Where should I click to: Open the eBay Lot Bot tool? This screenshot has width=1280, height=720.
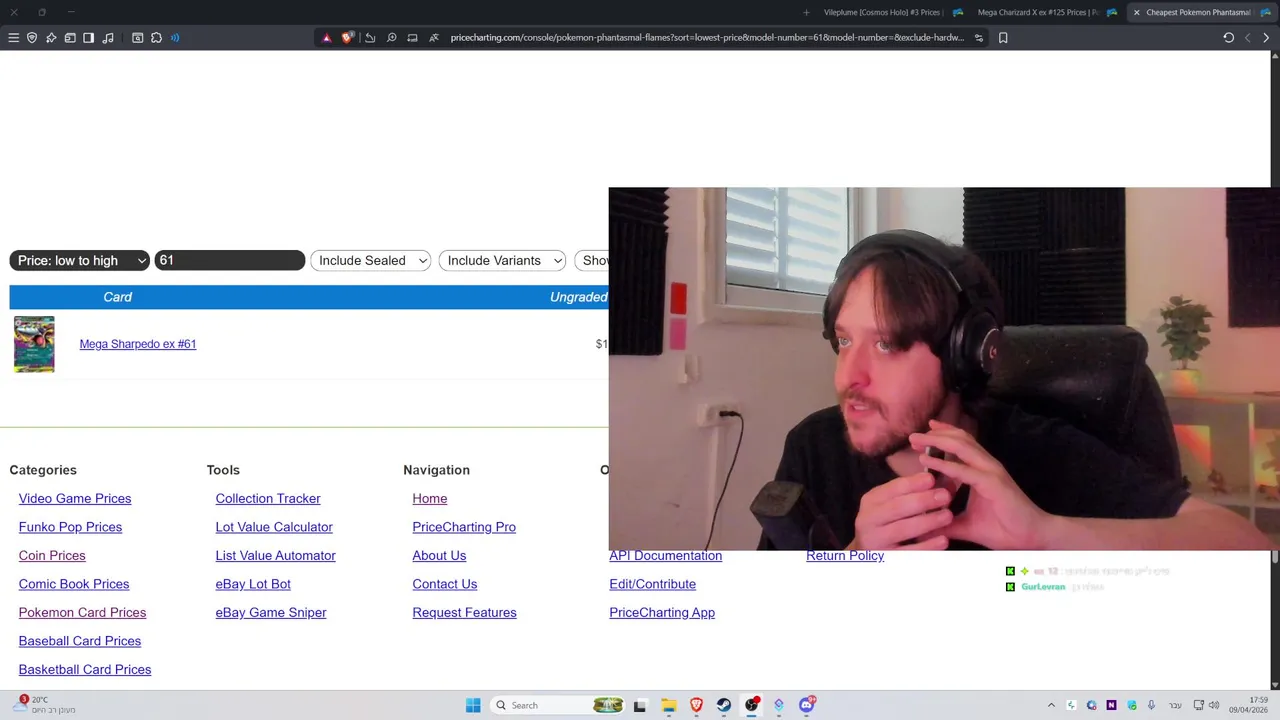[253, 584]
